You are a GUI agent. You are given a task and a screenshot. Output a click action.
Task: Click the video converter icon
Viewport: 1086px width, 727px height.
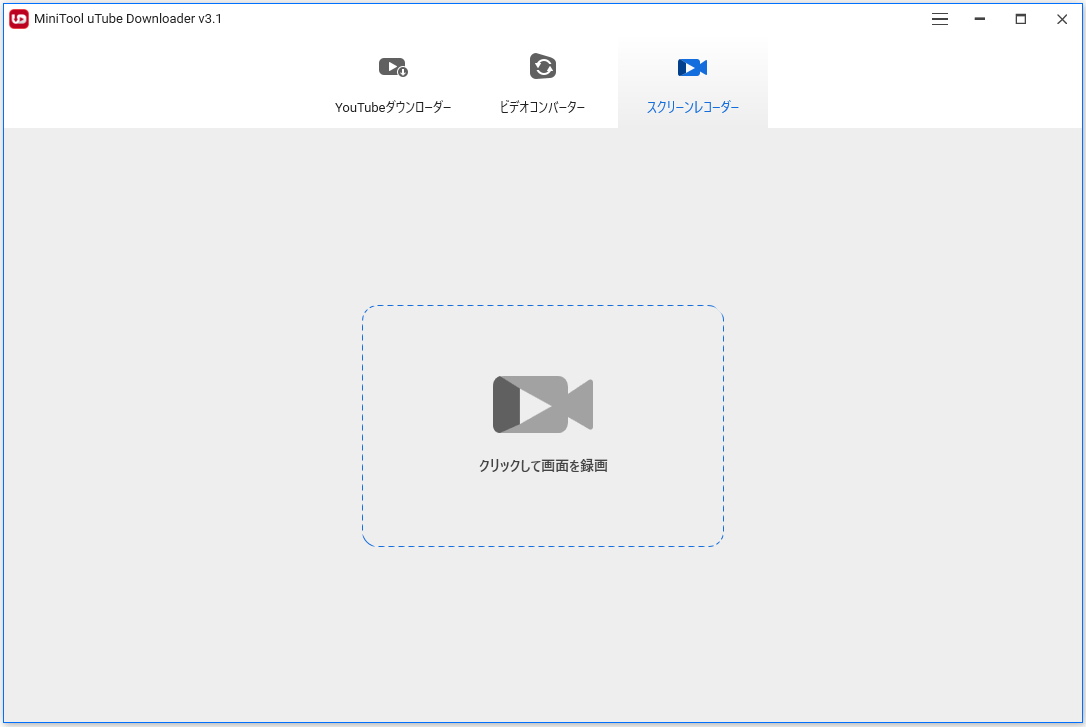543,66
